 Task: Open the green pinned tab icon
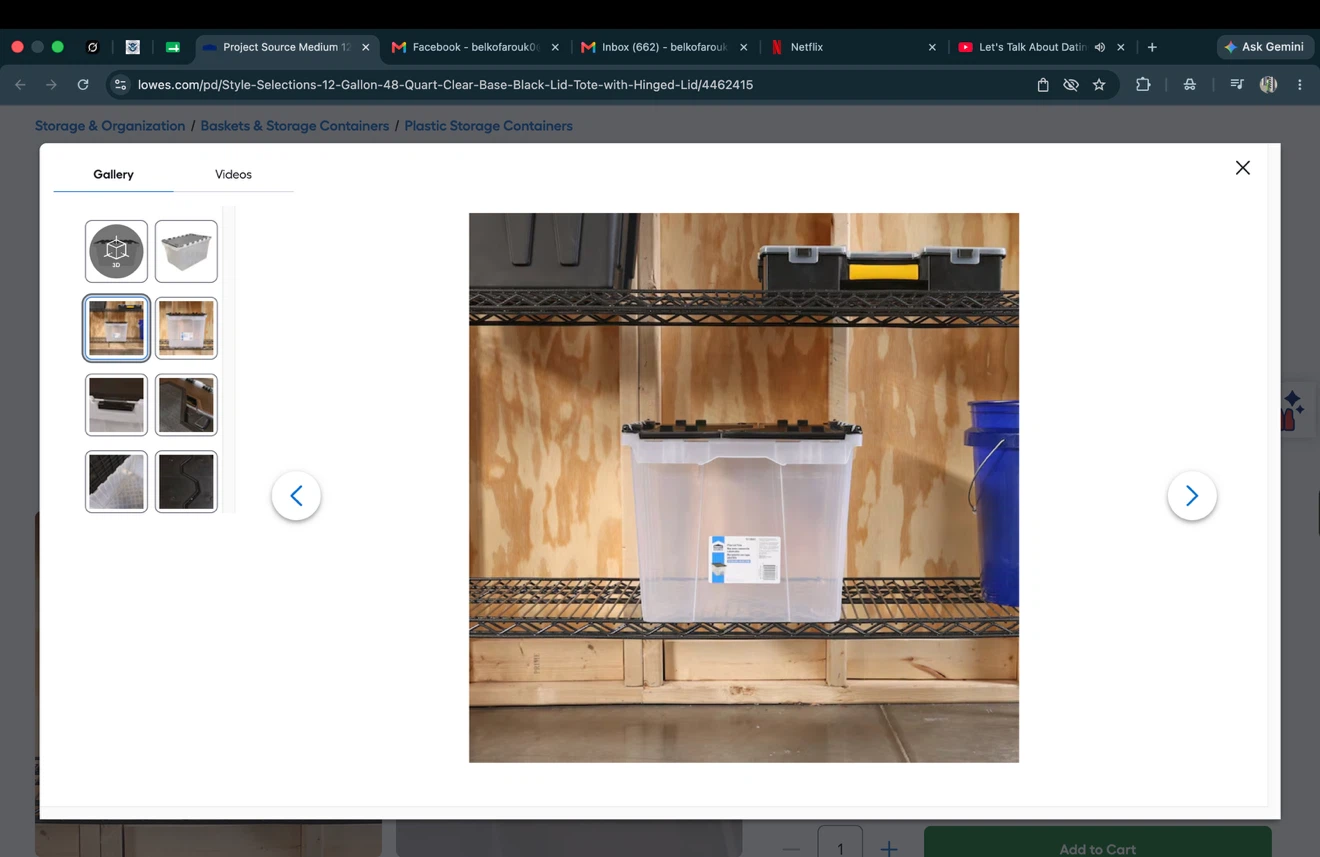pyautogui.click(x=172, y=47)
